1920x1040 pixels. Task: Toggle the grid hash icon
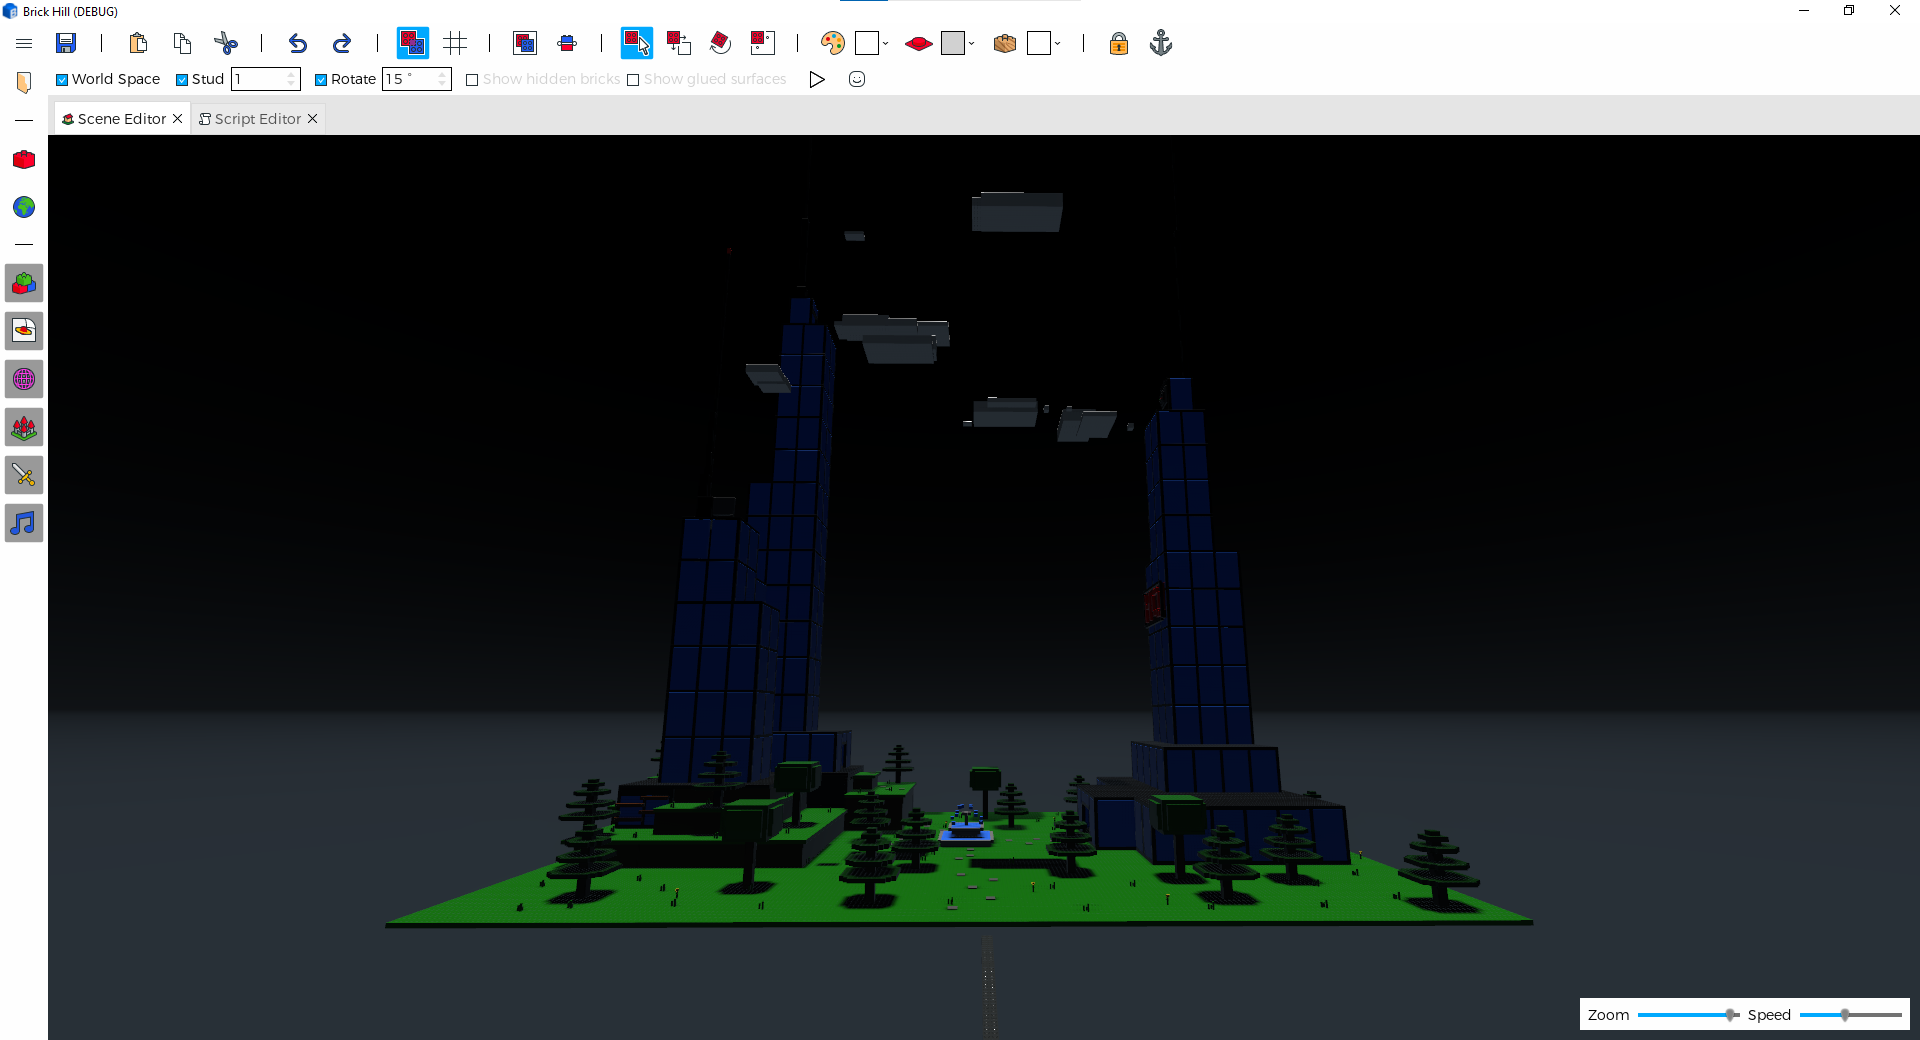pos(455,43)
